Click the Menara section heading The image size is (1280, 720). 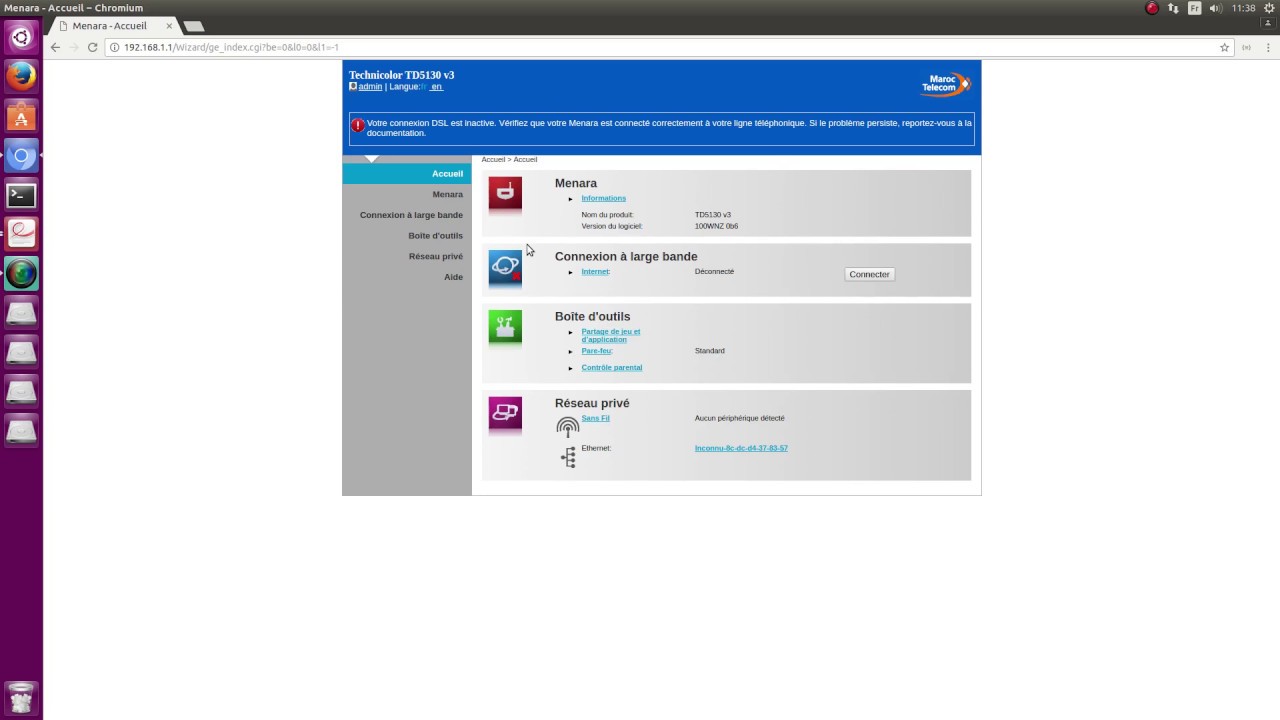click(576, 183)
